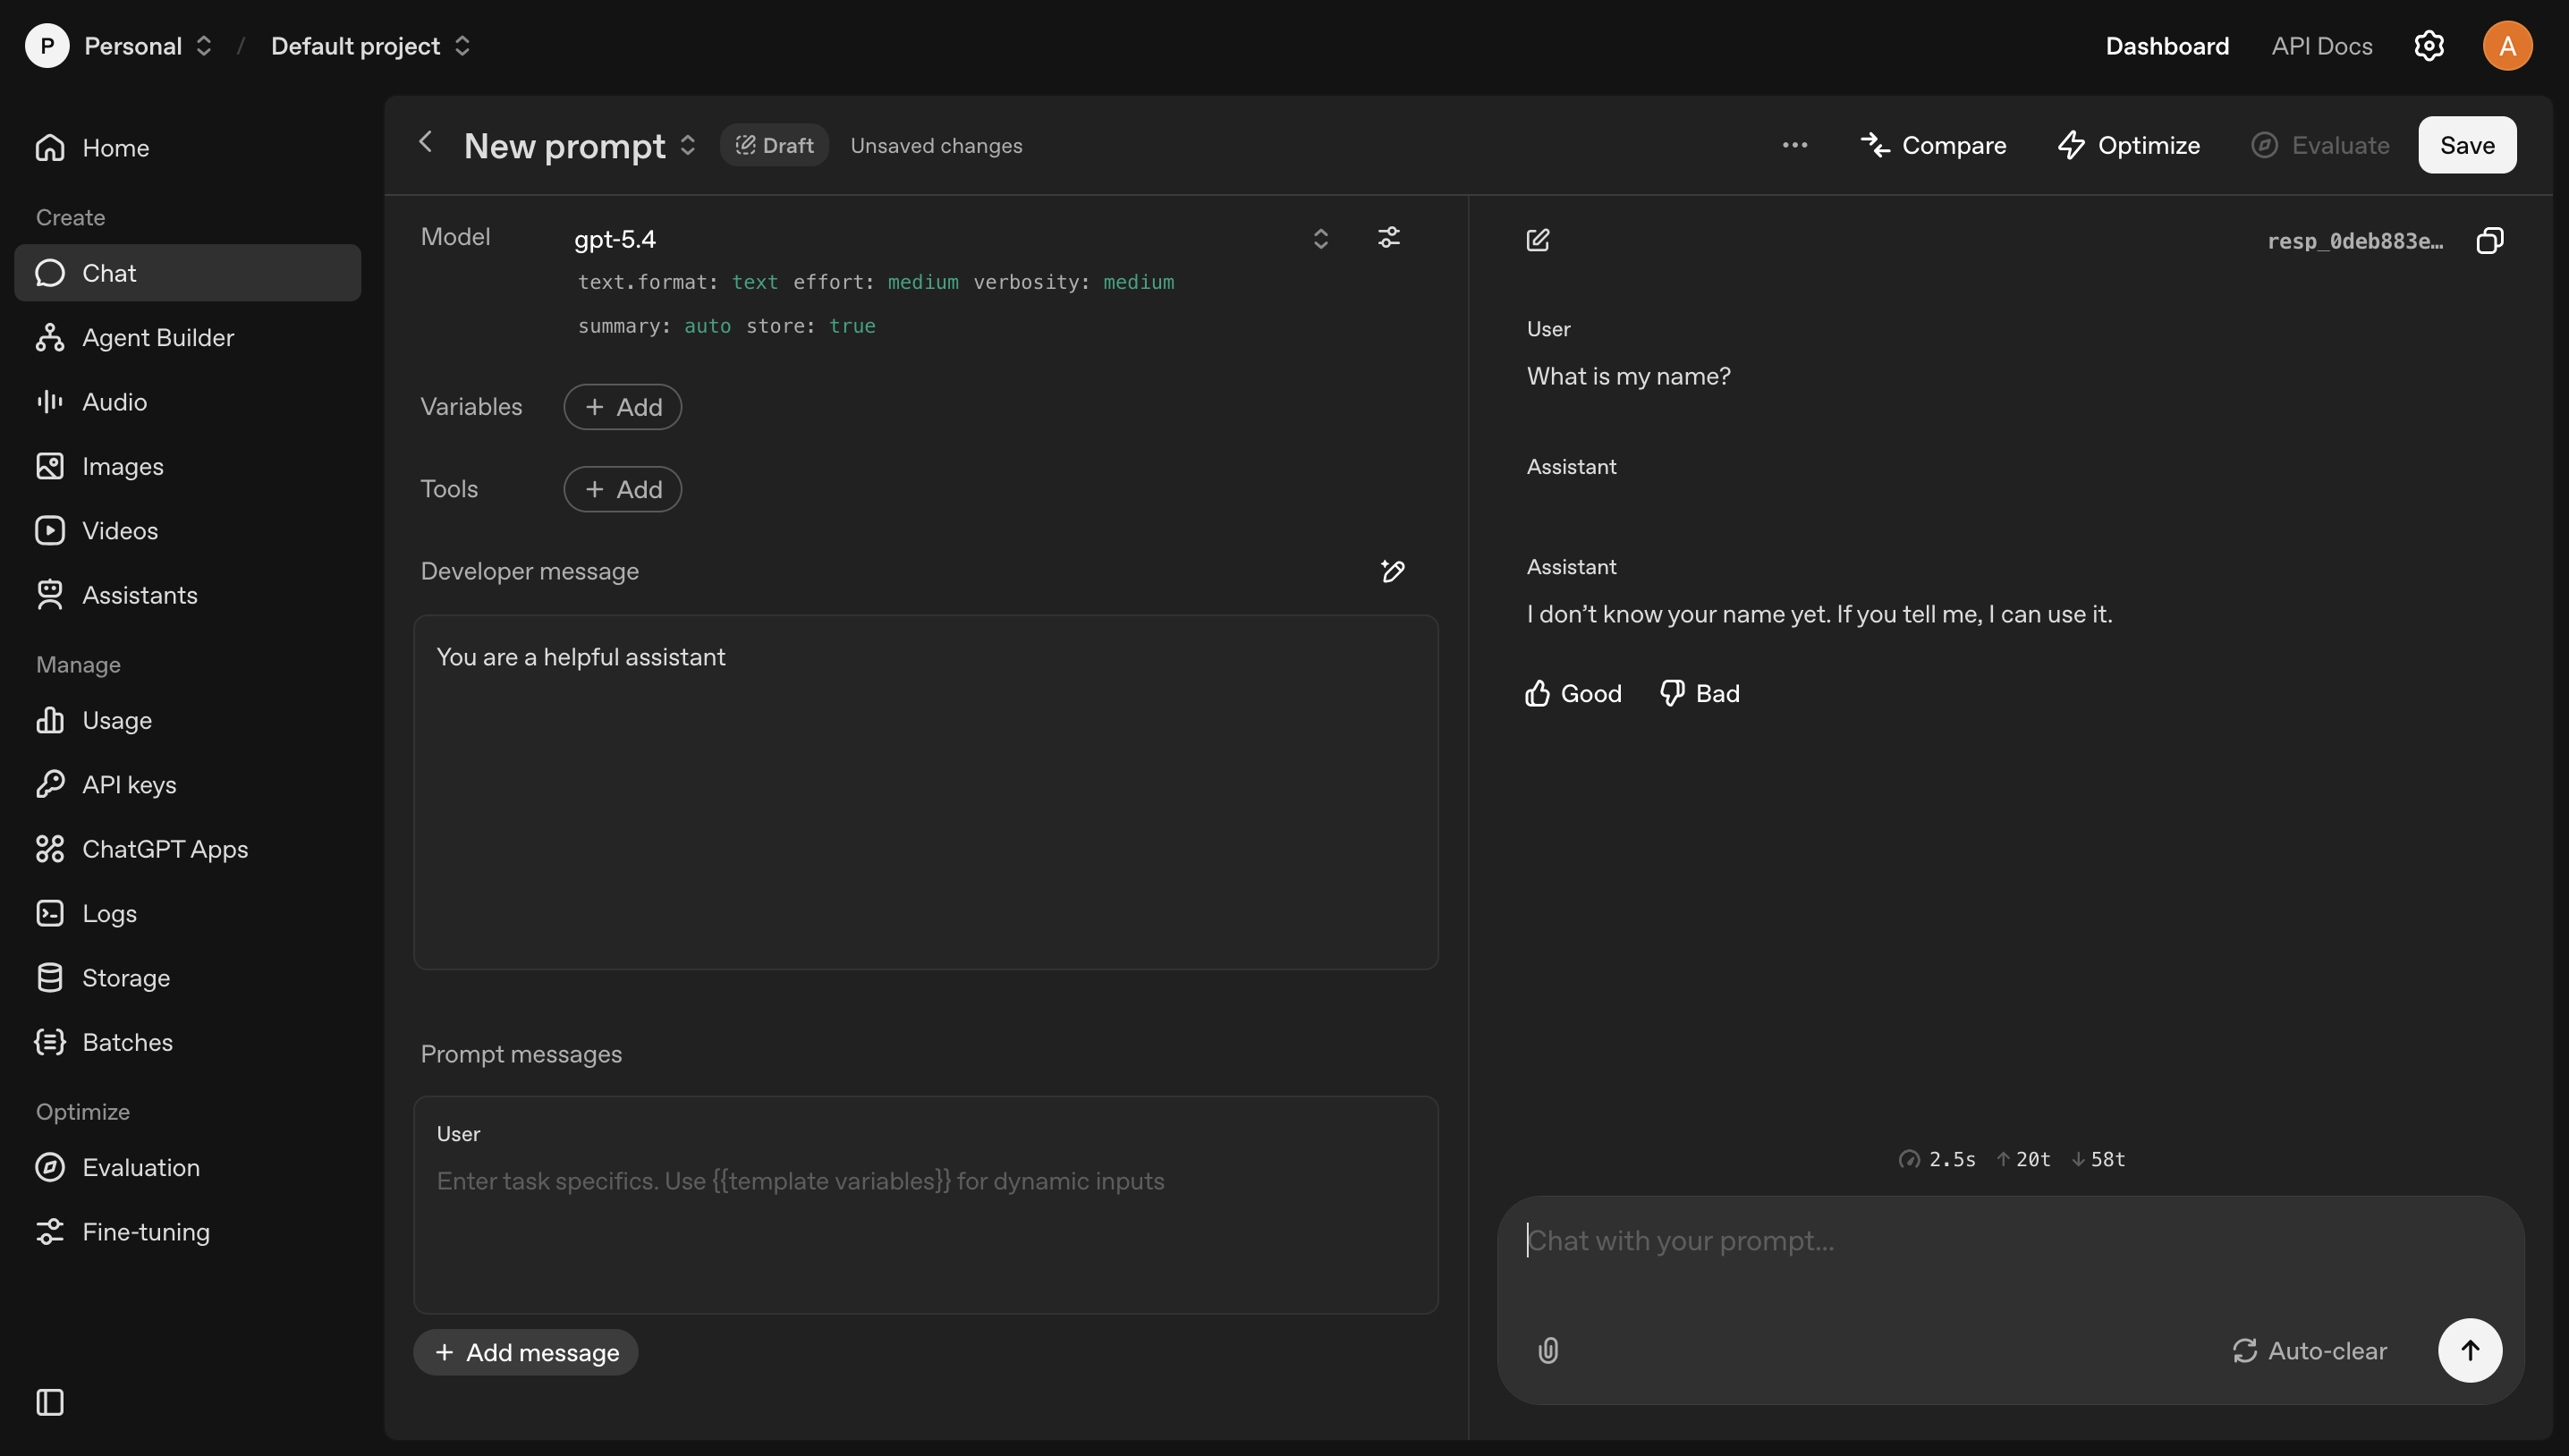Edit the conversation using the pencil icon
The height and width of the screenshot is (1456, 2569).
click(x=1537, y=240)
